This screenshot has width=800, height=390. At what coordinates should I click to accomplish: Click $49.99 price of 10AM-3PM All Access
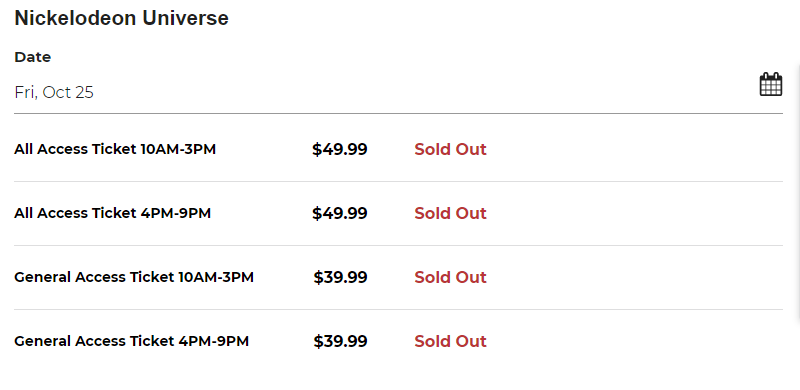(340, 150)
